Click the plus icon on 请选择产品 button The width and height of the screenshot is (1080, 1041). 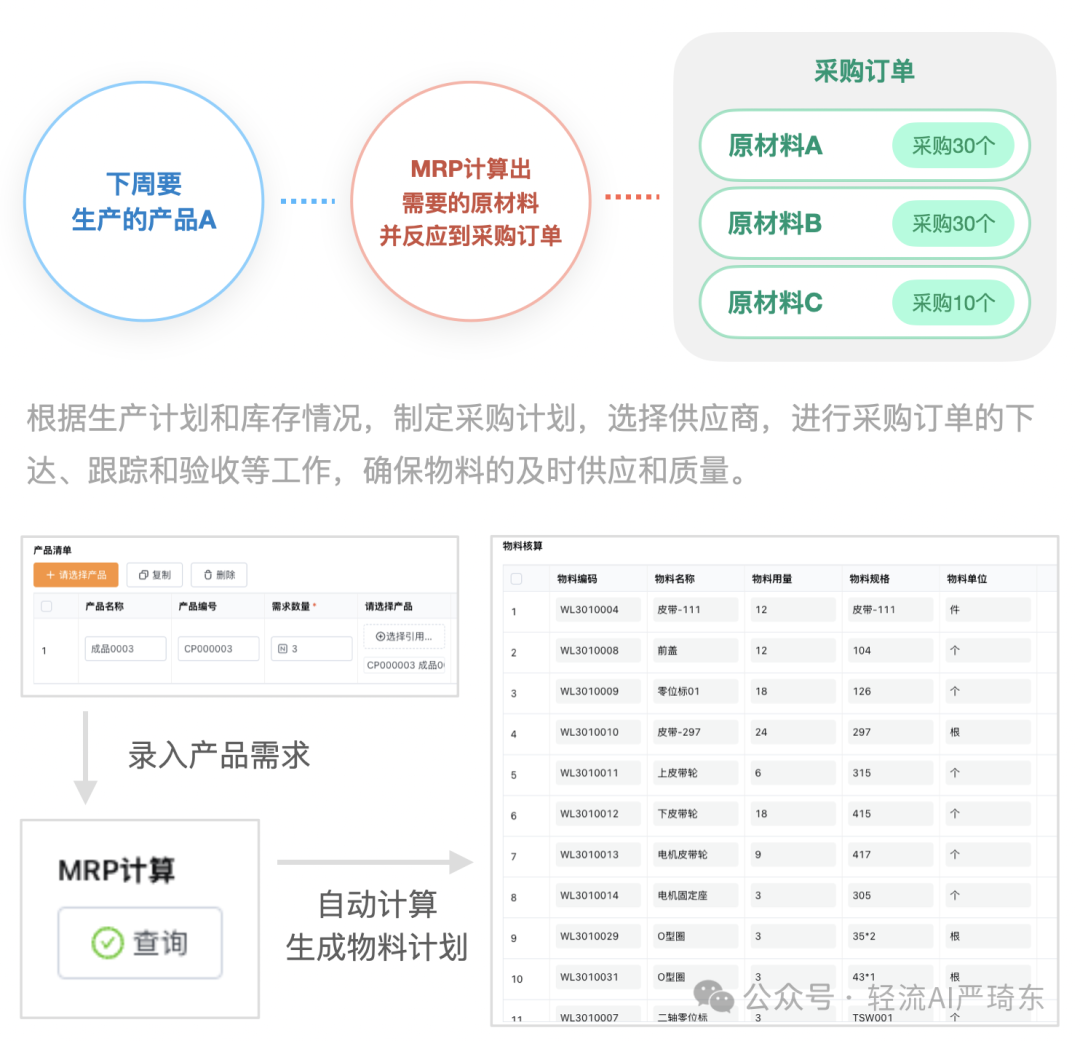pos(48,575)
